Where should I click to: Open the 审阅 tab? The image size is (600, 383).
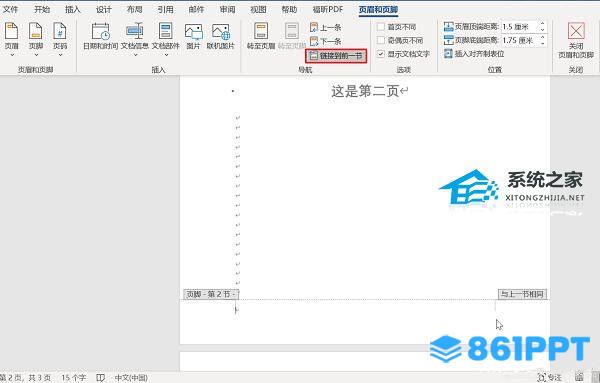coord(227,10)
